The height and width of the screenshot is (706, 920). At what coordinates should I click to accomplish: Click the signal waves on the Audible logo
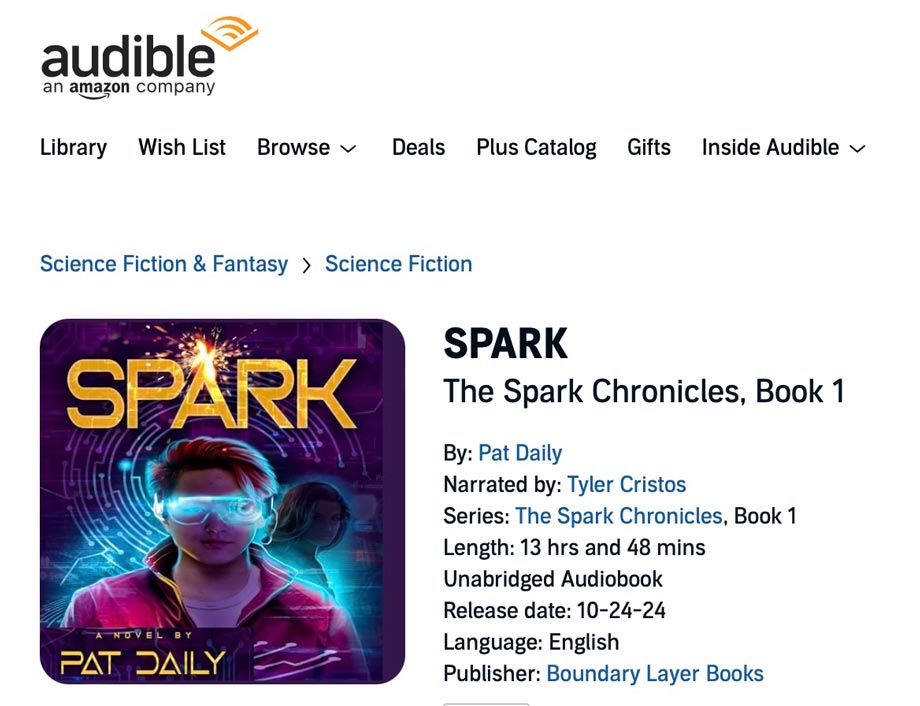click(x=229, y=33)
